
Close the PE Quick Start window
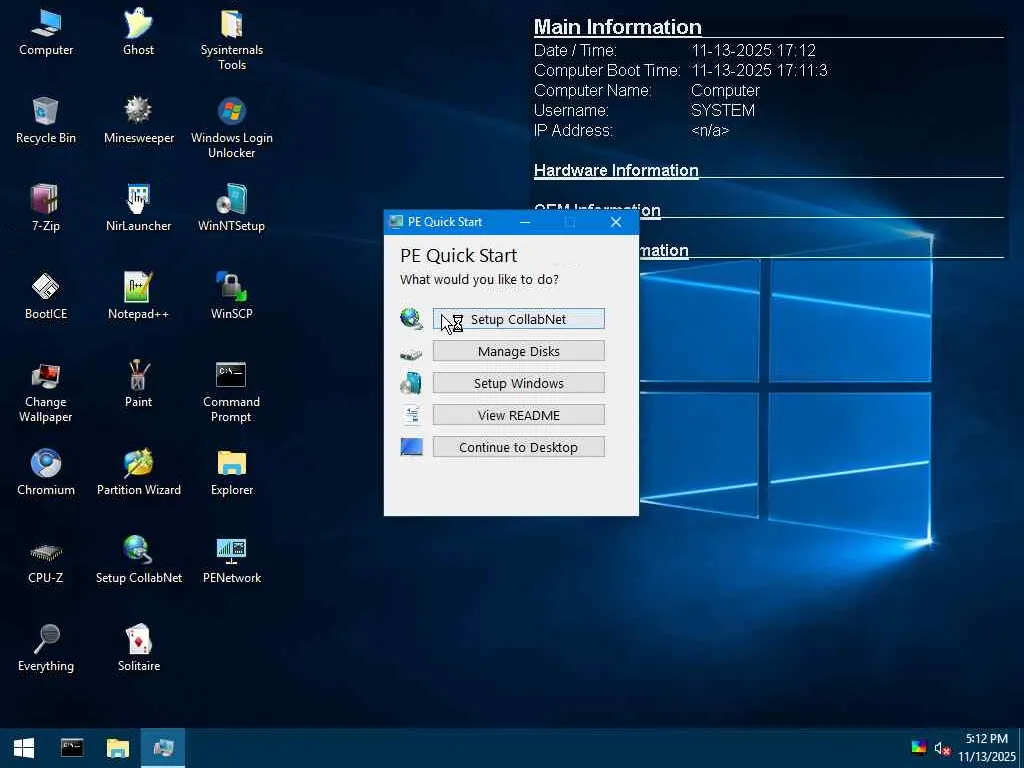click(616, 222)
